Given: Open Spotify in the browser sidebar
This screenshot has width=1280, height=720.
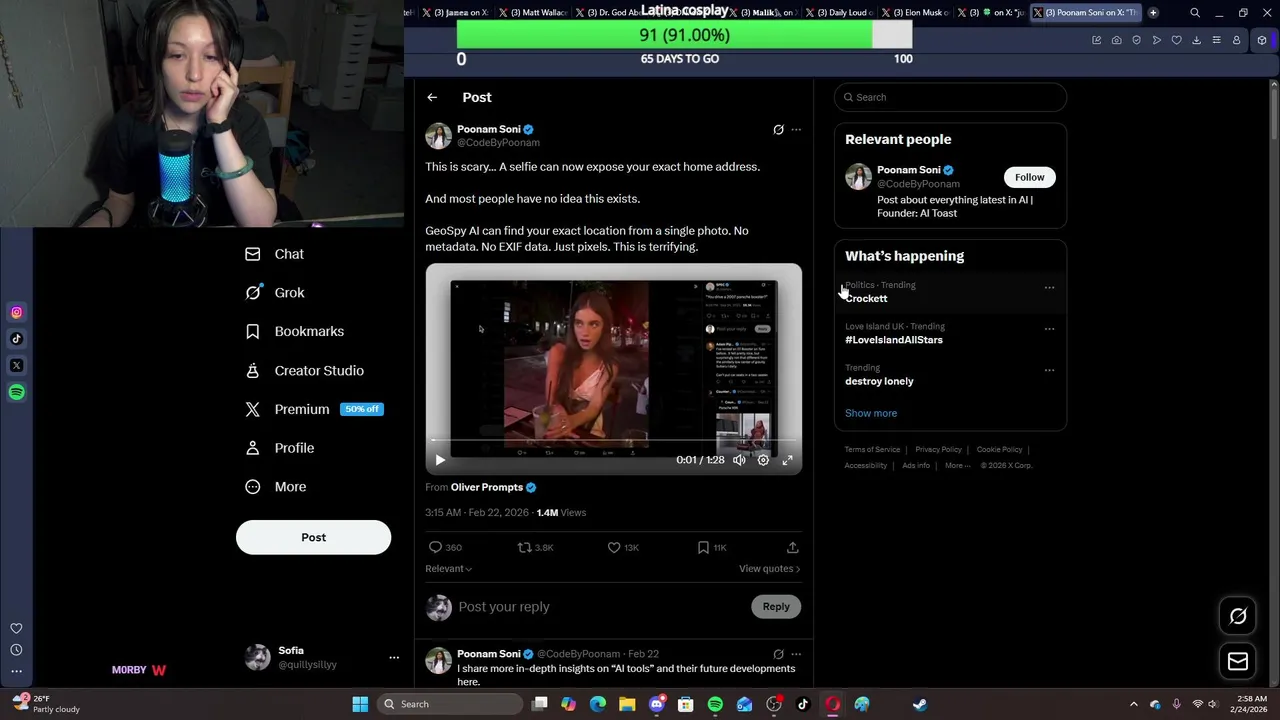Looking at the screenshot, I should [16, 392].
